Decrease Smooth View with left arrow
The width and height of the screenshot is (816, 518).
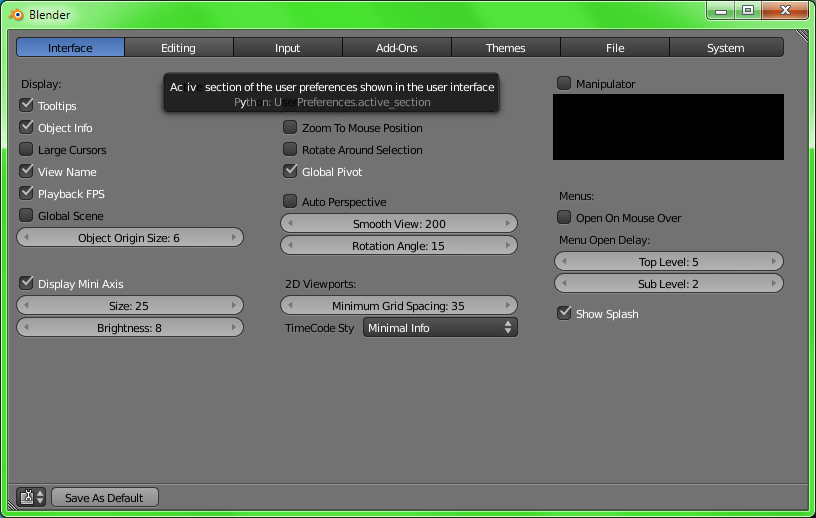(290, 223)
